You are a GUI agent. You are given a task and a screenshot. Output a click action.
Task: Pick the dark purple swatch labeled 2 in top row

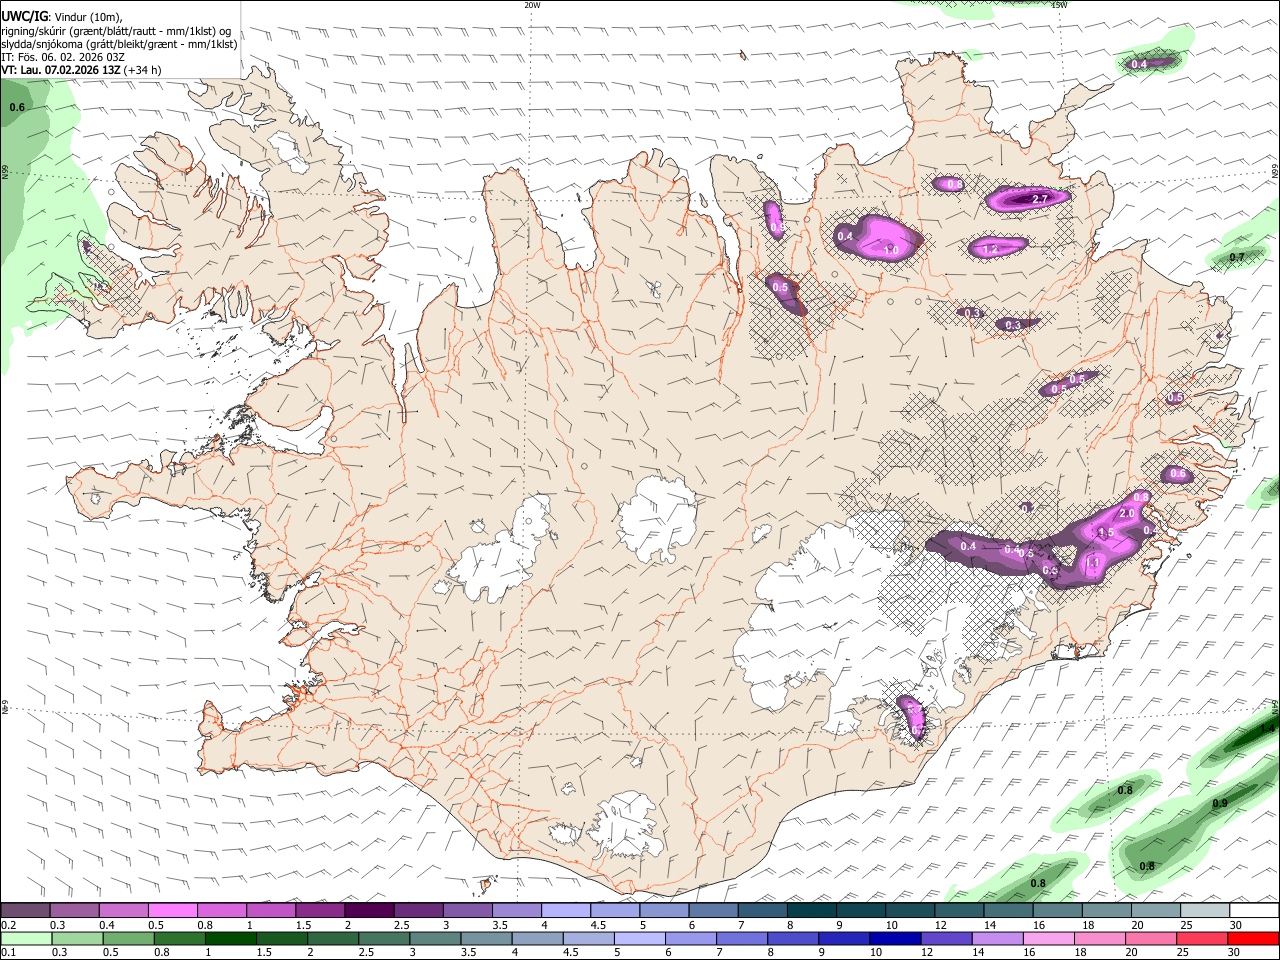point(369,911)
